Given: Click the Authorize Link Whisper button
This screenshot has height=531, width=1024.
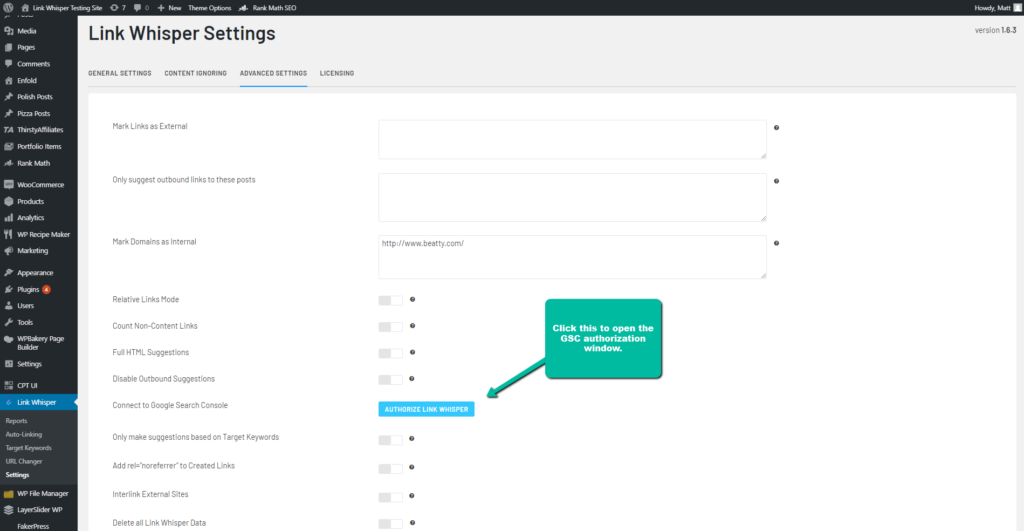Looking at the screenshot, I should click(x=426, y=409).
